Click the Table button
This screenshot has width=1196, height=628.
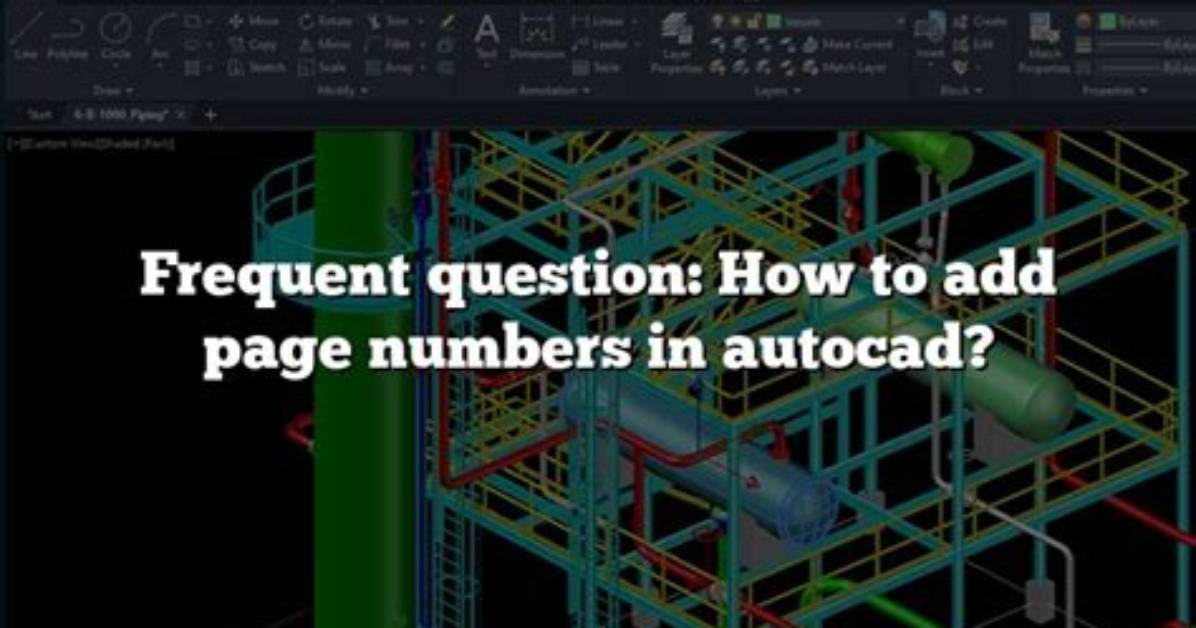pos(596,67)
